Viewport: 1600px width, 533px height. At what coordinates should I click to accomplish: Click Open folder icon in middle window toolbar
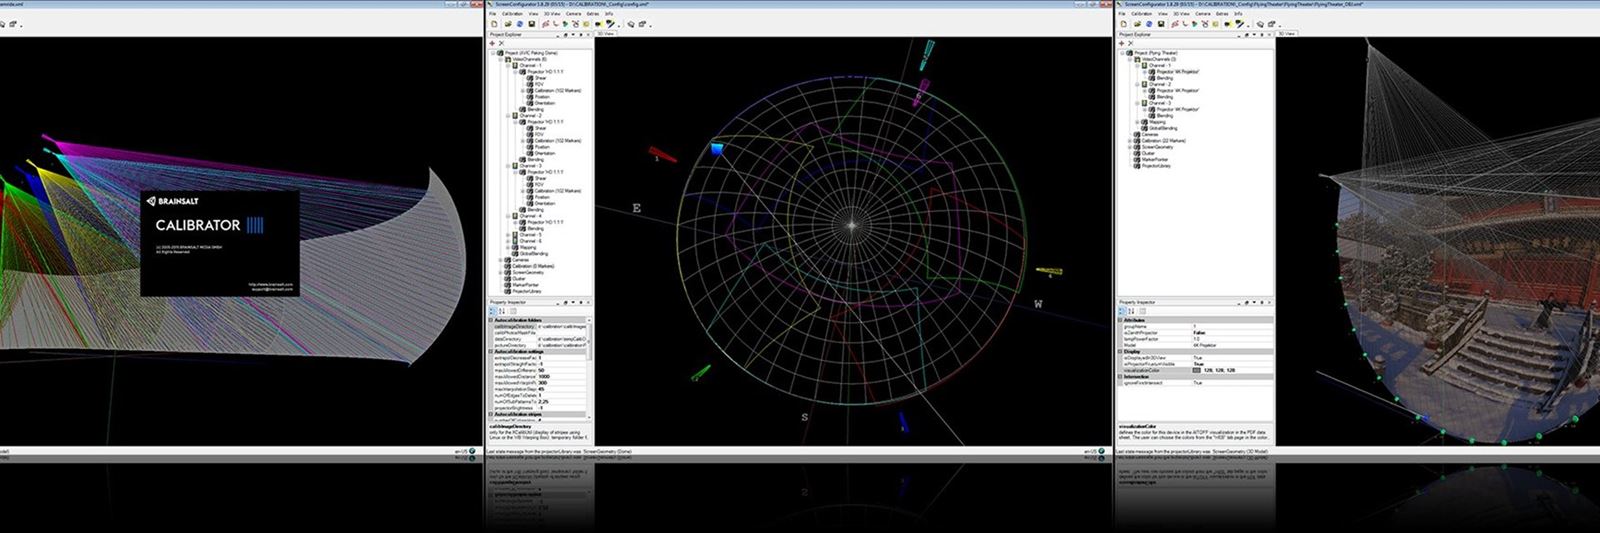pos(508,24)
